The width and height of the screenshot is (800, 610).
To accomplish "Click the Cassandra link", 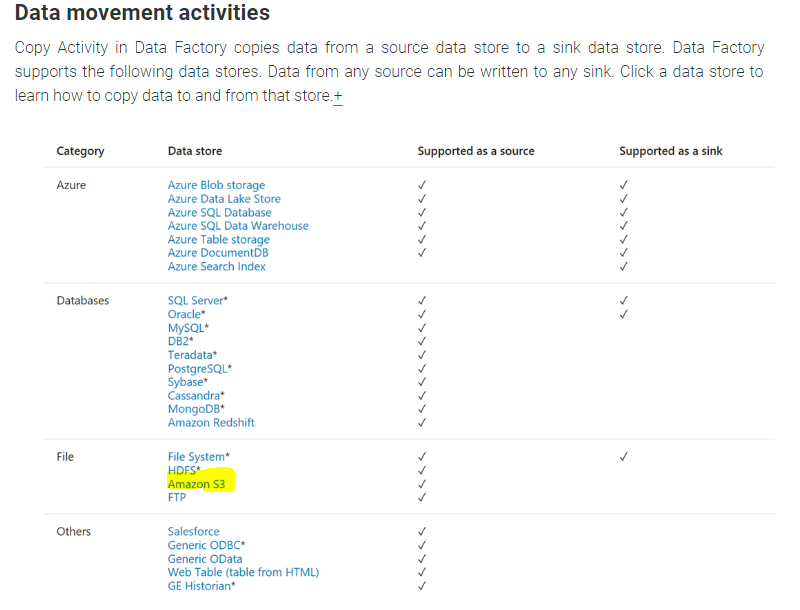I will point(196,396).
